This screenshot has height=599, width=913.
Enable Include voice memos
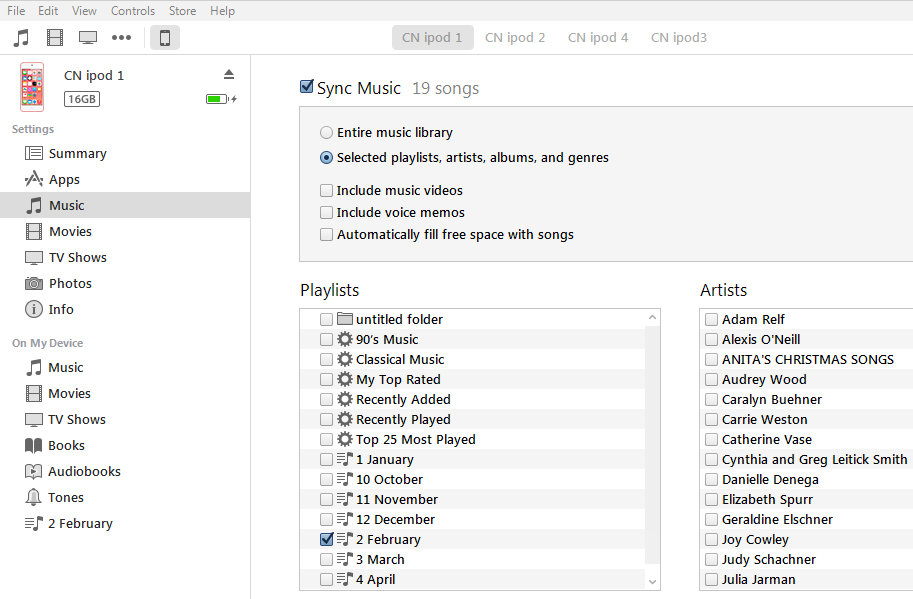pyautogui.click(x=327, y=212)
